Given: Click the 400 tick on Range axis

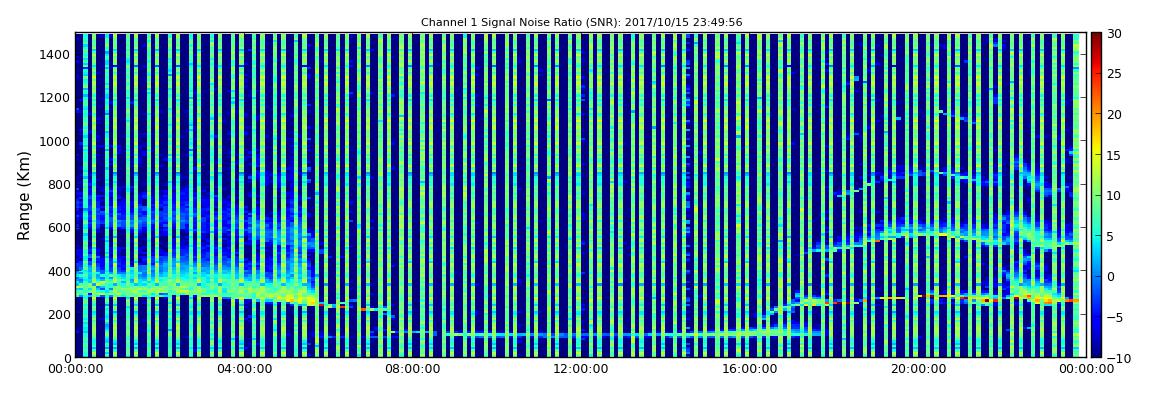Looking at the screenshot, I should (x=59, y=271).
